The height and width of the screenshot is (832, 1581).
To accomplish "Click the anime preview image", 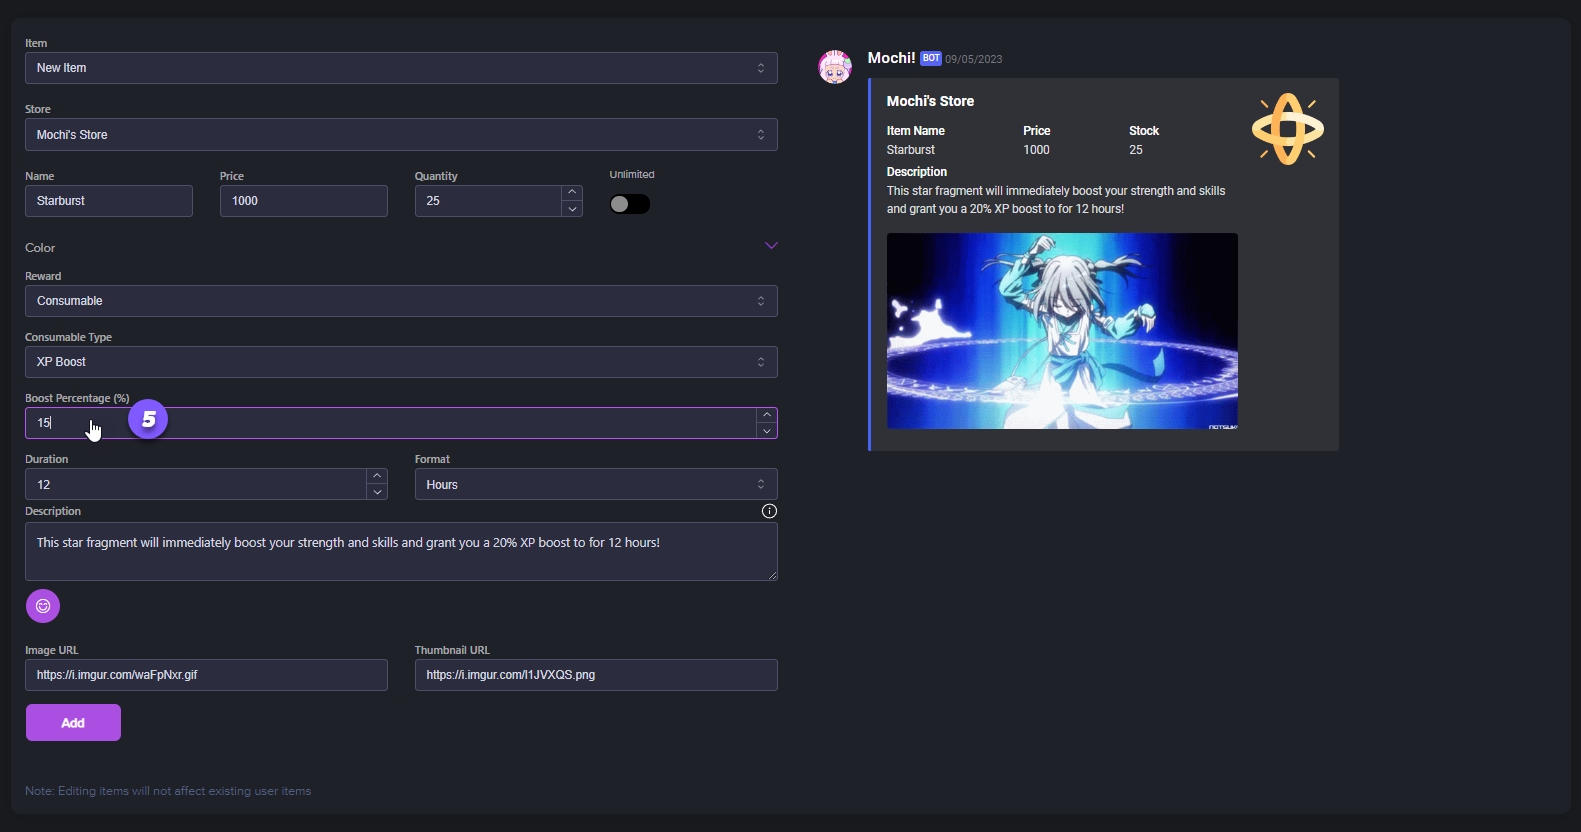I will [1062, 331].
